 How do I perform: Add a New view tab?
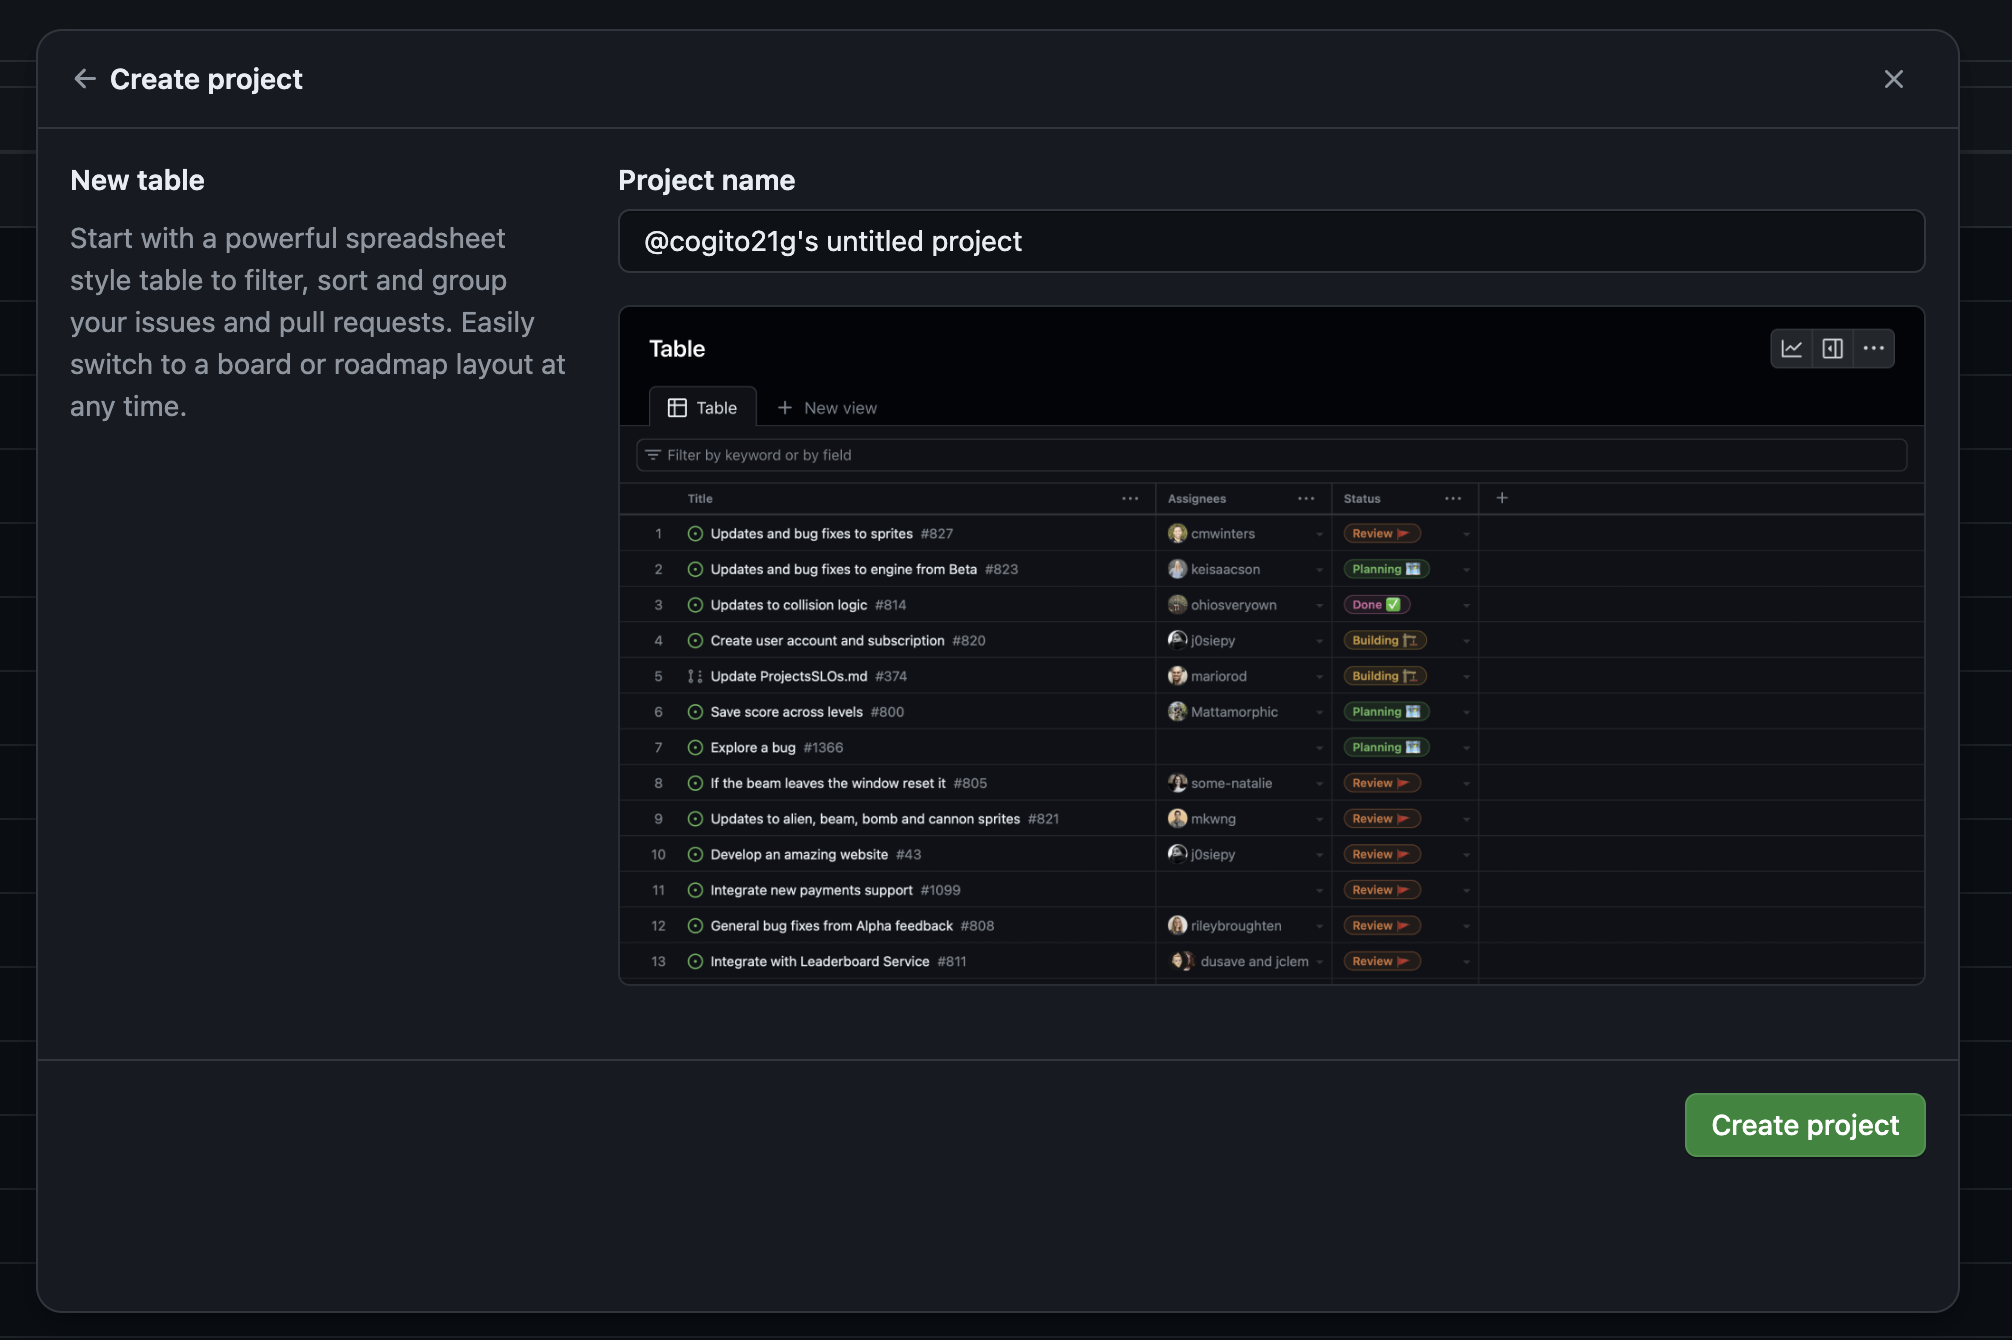[827, 408]
